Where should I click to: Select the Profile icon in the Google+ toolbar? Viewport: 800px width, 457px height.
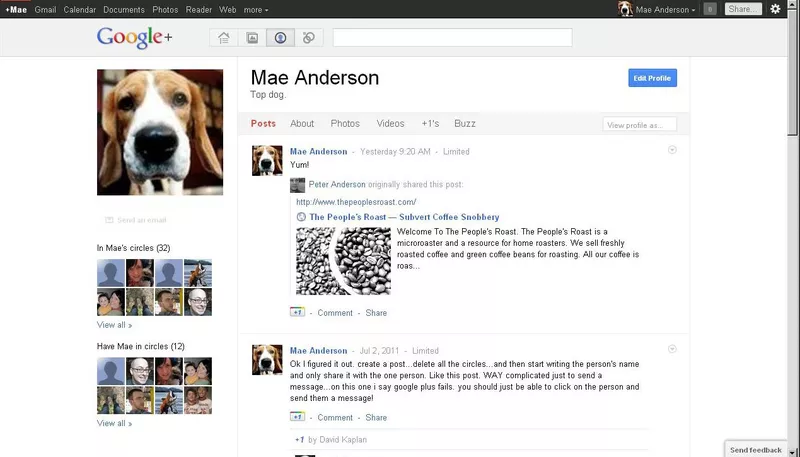tap(280, 38)
